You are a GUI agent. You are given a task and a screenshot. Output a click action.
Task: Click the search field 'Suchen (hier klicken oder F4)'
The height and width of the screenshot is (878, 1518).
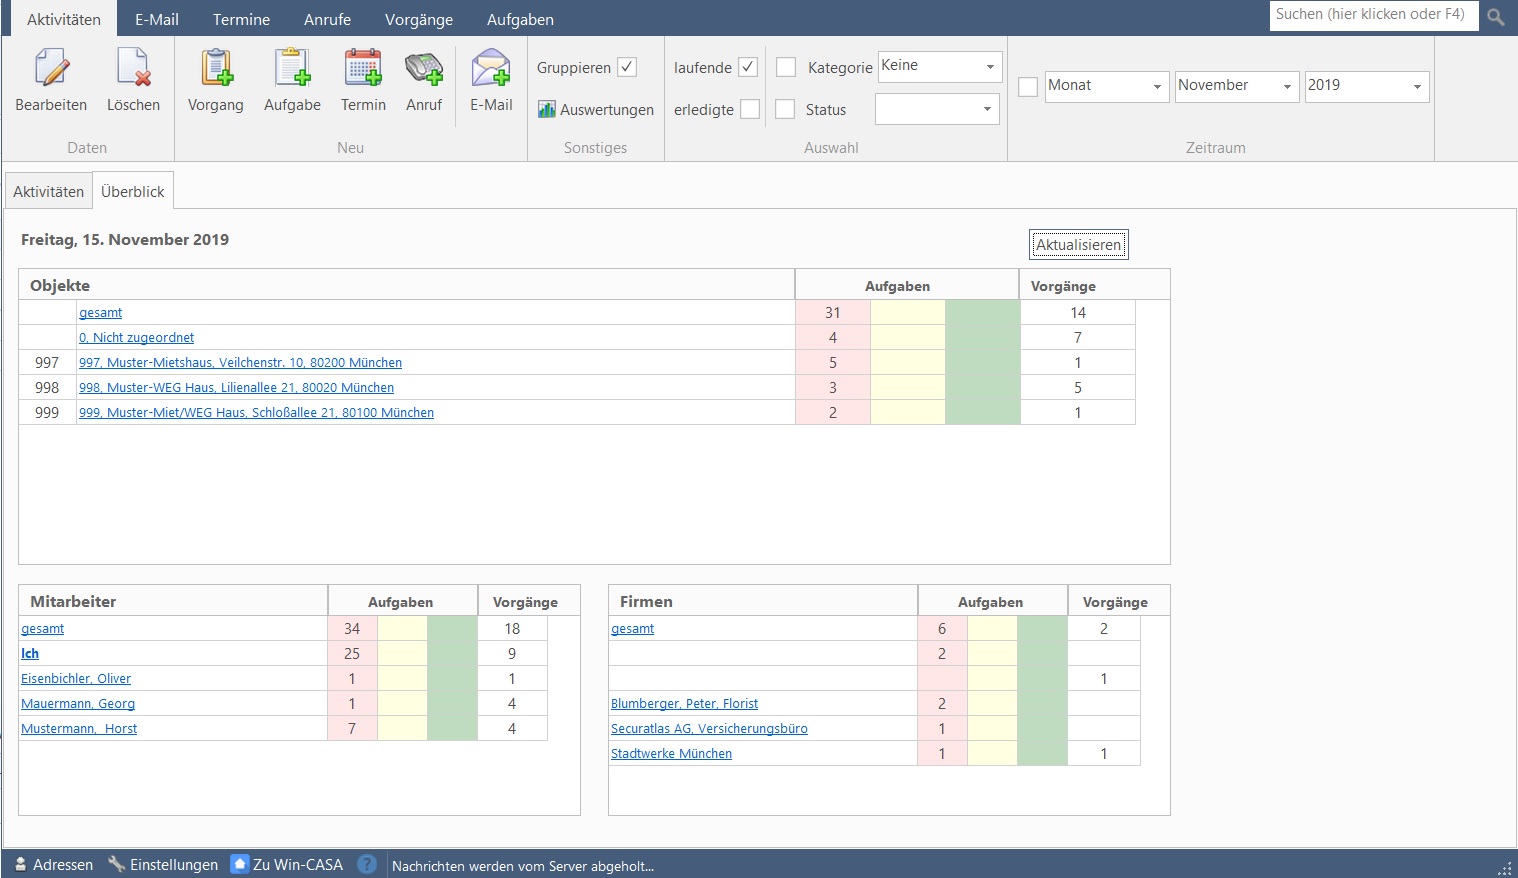(1374, 15)
